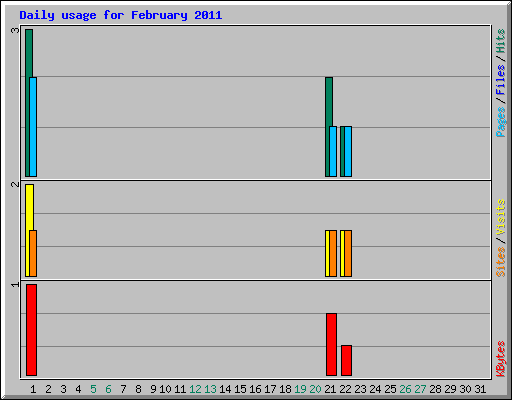Click the 'Daily usage for February 2011' title
Viewport: 512px width, 400px height.
click(121, 15)
